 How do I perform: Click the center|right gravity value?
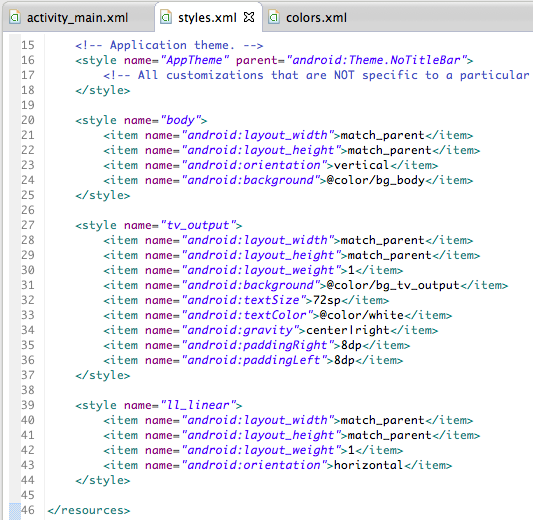pyautogui.click(x=347, y=330)
